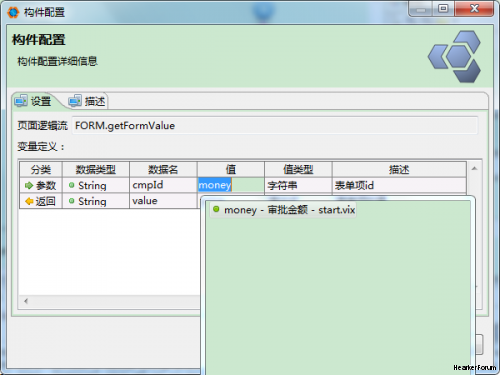Click the monitor icon on 描述 tab
Viewport: 500px width, 375px height.
75,101
